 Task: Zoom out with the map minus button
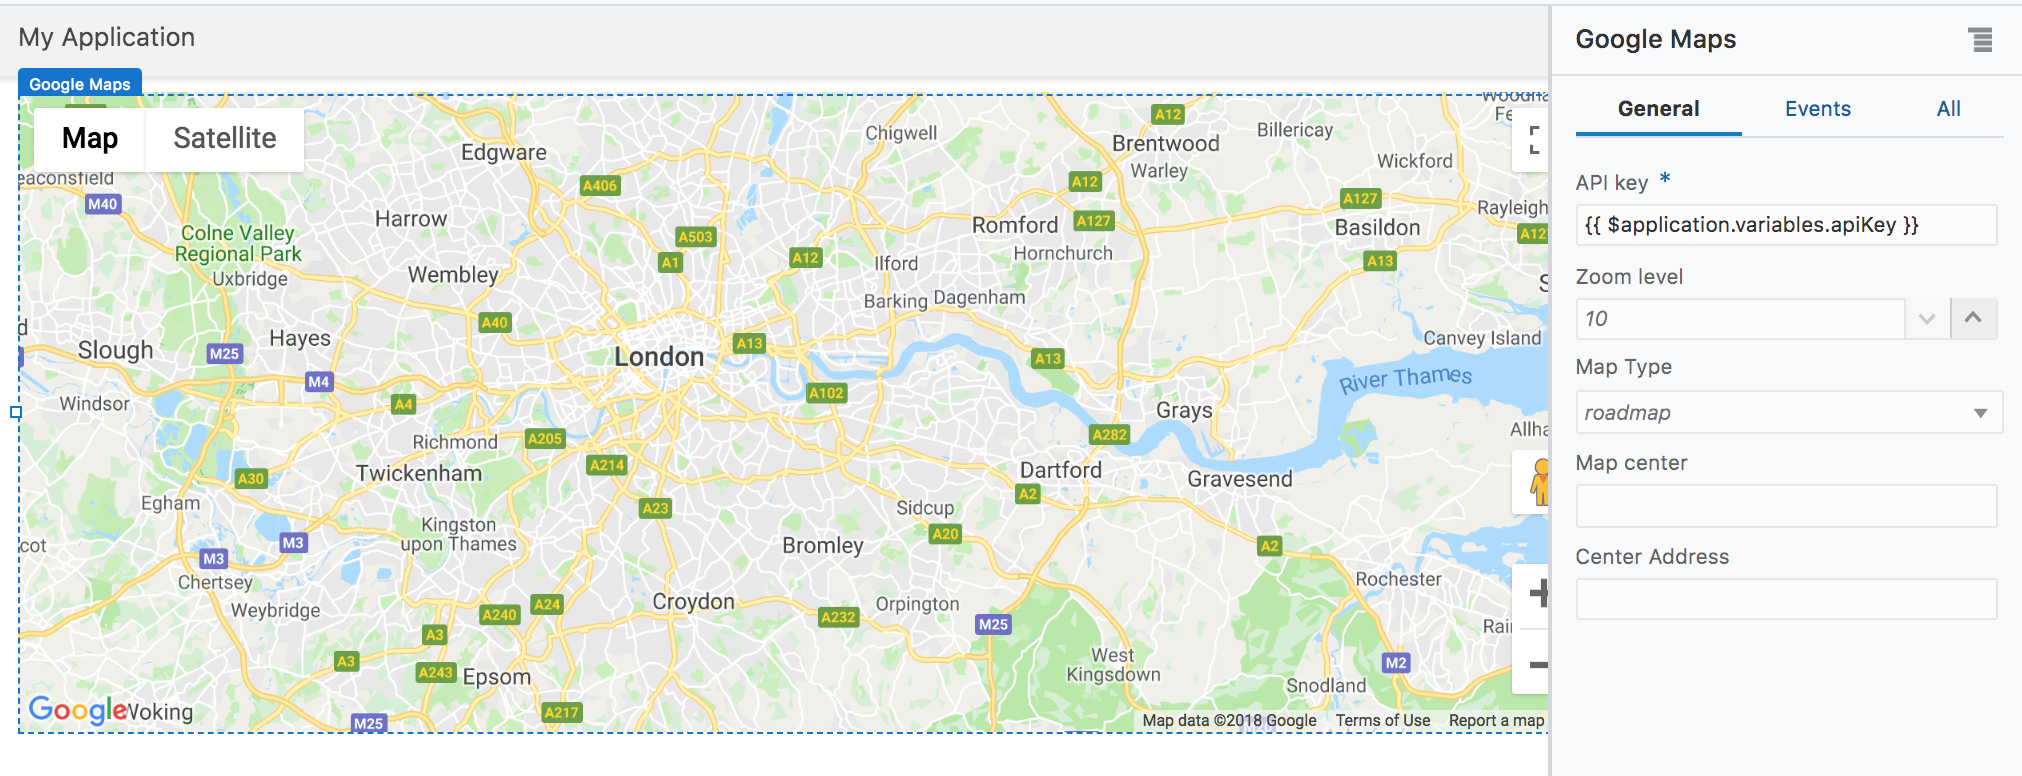(x=1537, y=664)
